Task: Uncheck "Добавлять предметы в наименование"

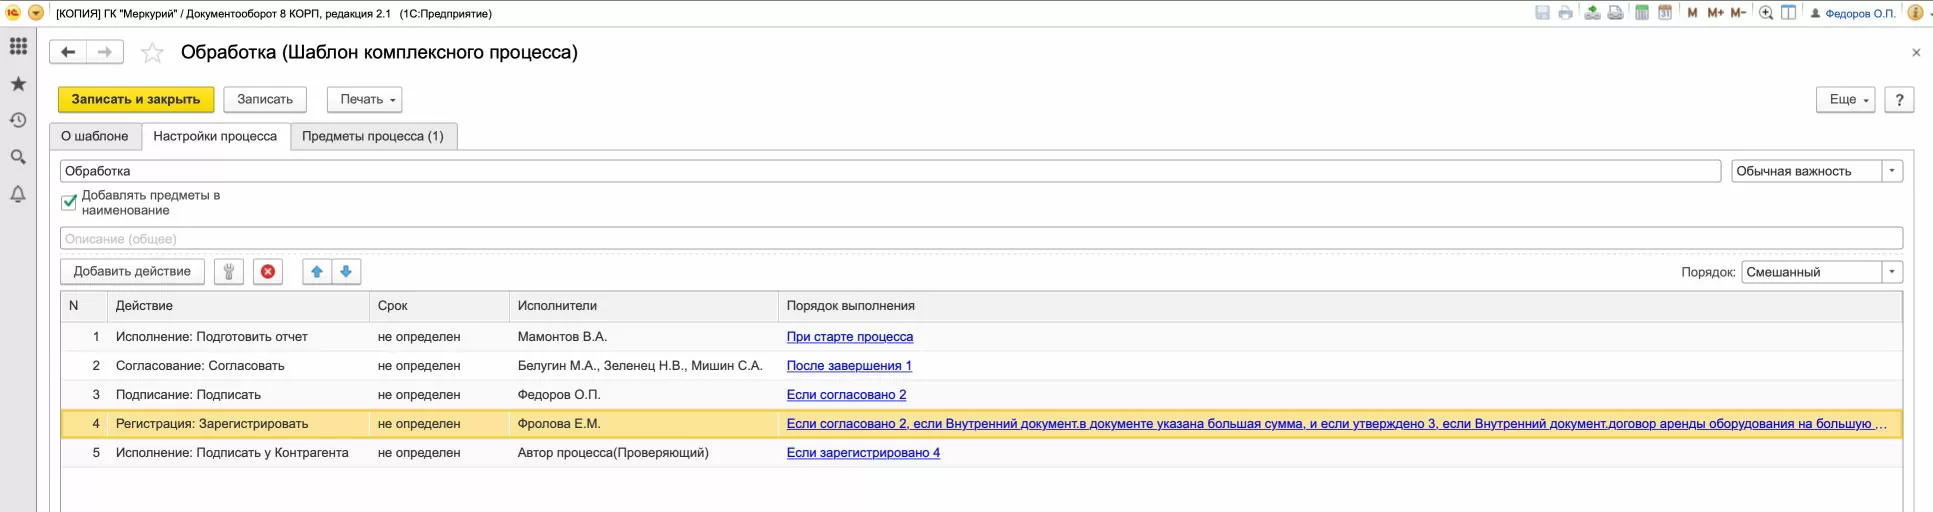Action: (69, 202)
